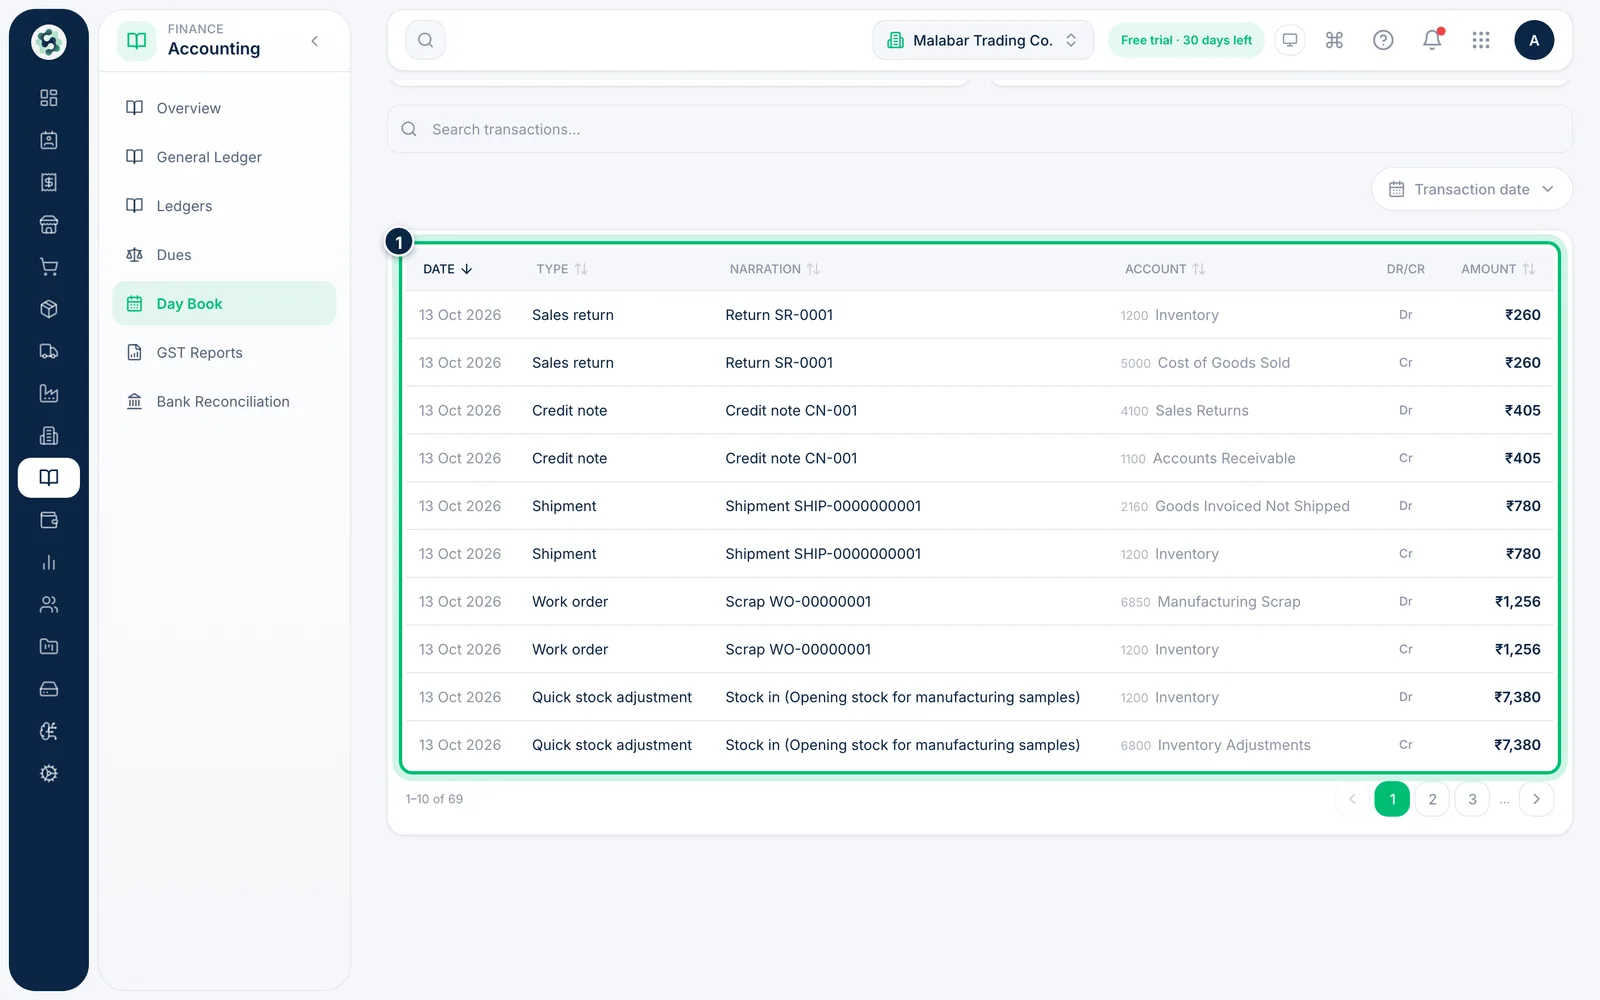1600x1000 pixels.
Task: Open the storefront icon in the rail
Action: tap(48, 225)
